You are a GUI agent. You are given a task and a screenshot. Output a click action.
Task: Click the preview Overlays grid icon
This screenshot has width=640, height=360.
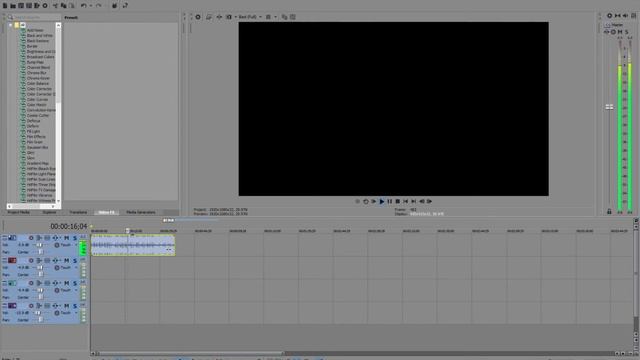click(268, 17)
